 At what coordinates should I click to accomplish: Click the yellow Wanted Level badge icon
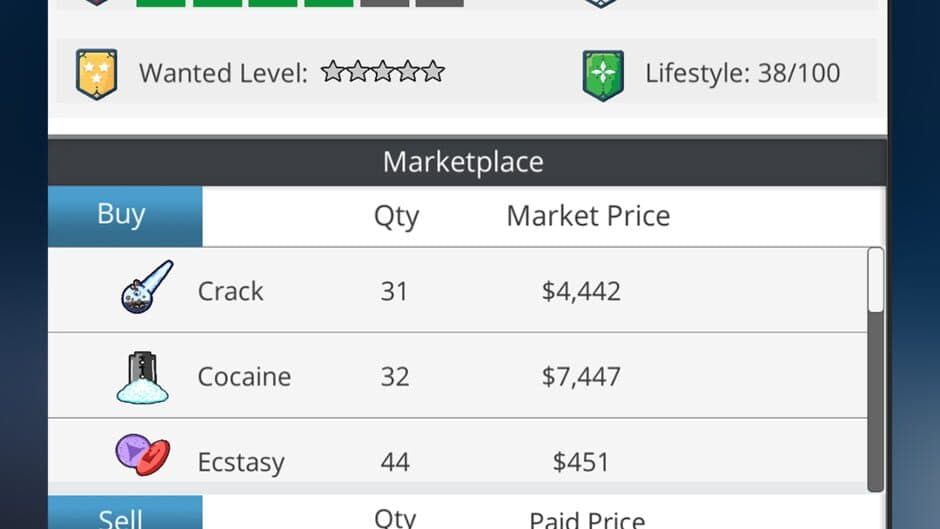97,74
